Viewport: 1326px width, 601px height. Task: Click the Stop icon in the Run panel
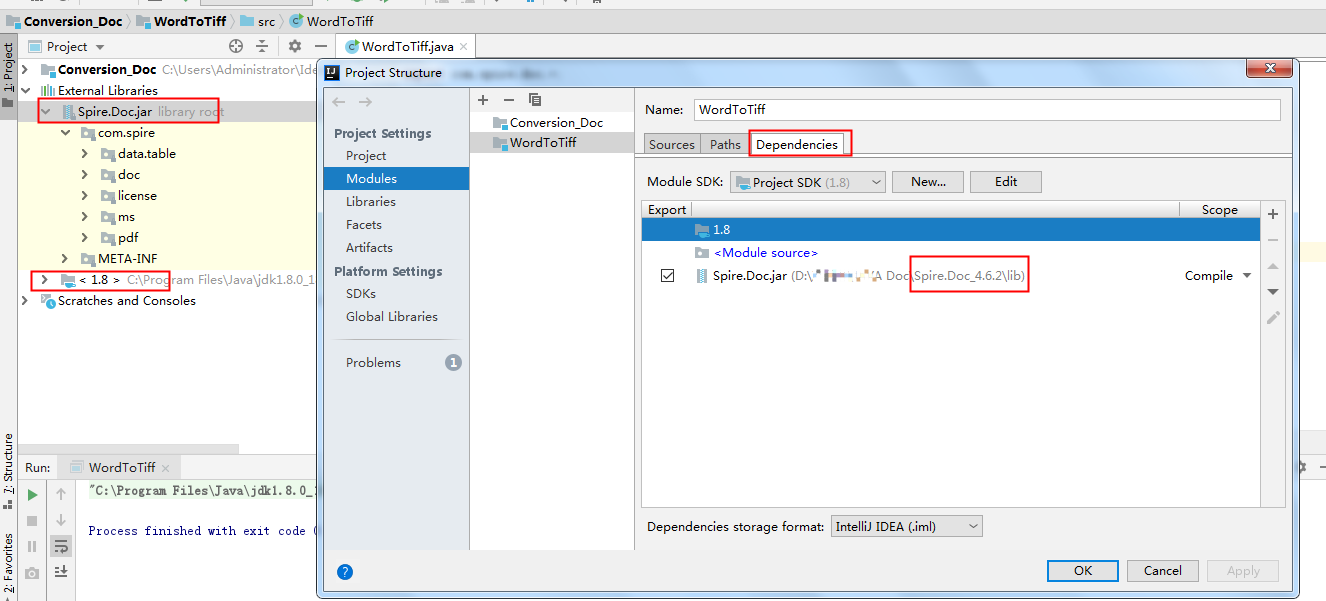(32, 521)
